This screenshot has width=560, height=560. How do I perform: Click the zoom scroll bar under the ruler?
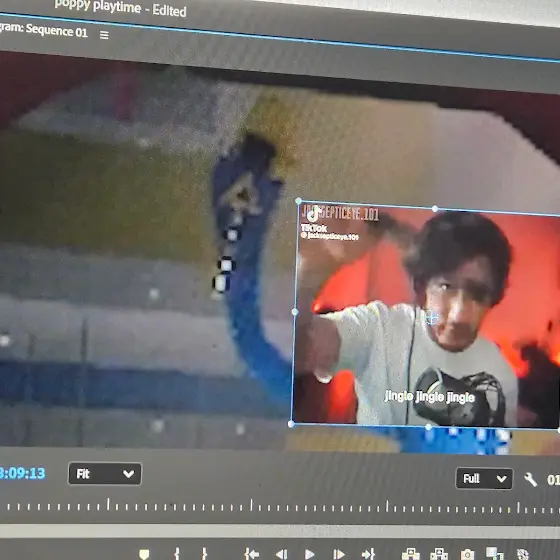[280, 531]
